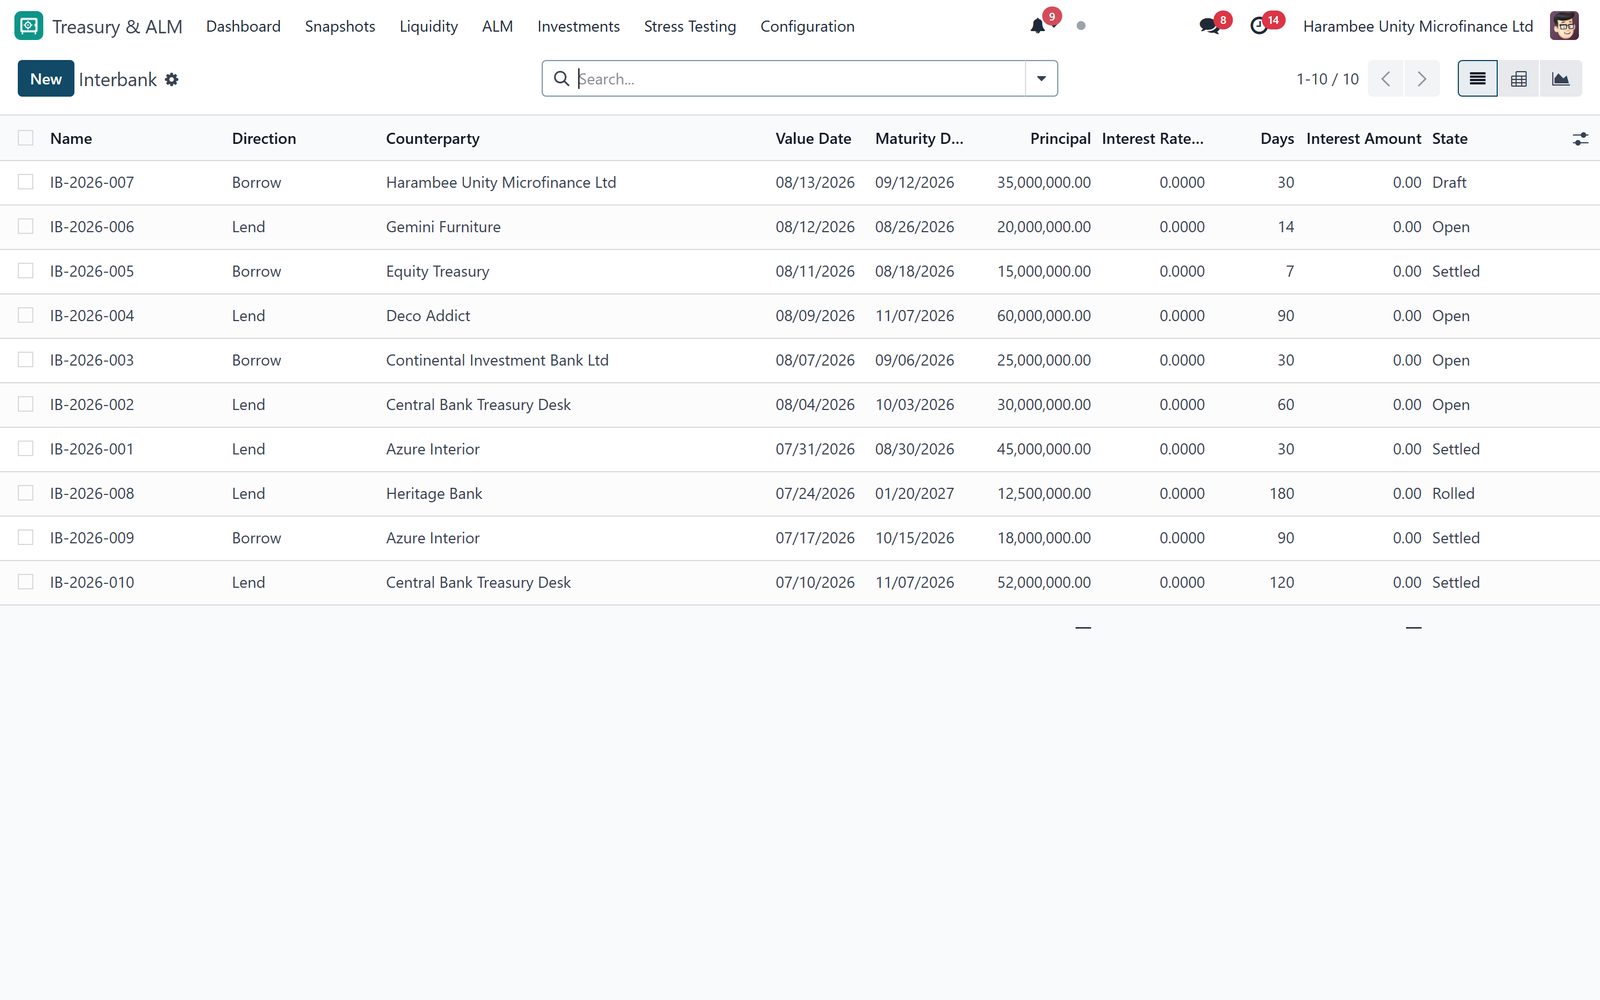The width and height of the screenshot is (1600, 1000).
Task: Click the search magnifier icon
Action: pyautogui.click(x=561, y=79)
